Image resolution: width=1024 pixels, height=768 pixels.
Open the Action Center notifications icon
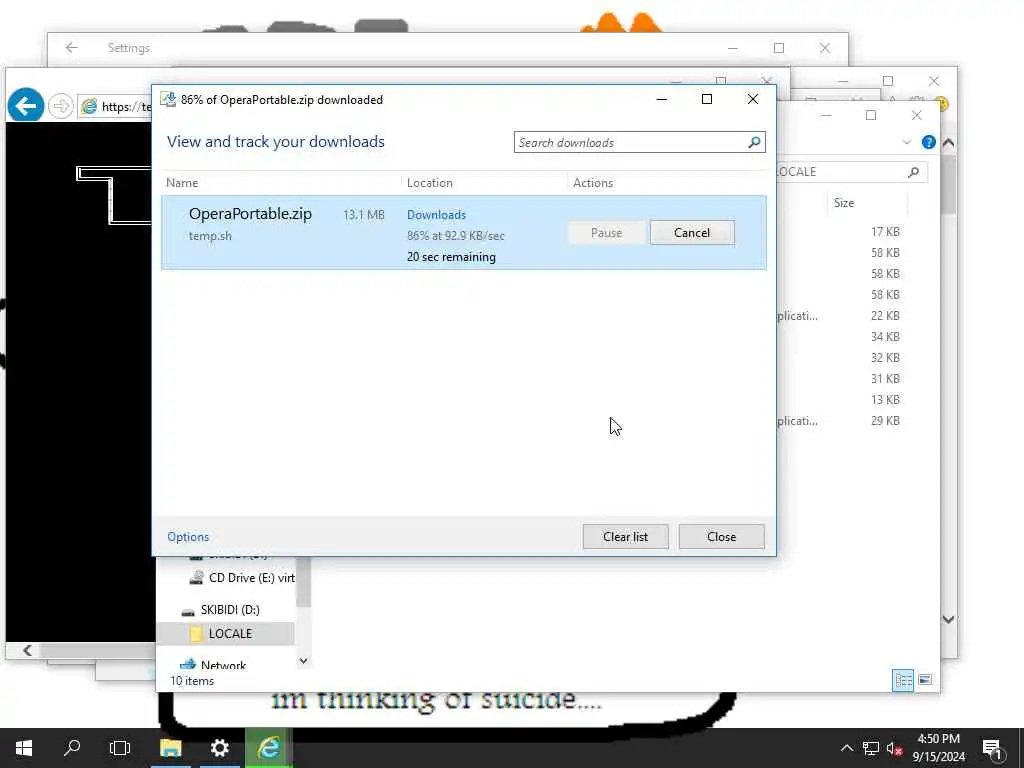coord(993,748)
